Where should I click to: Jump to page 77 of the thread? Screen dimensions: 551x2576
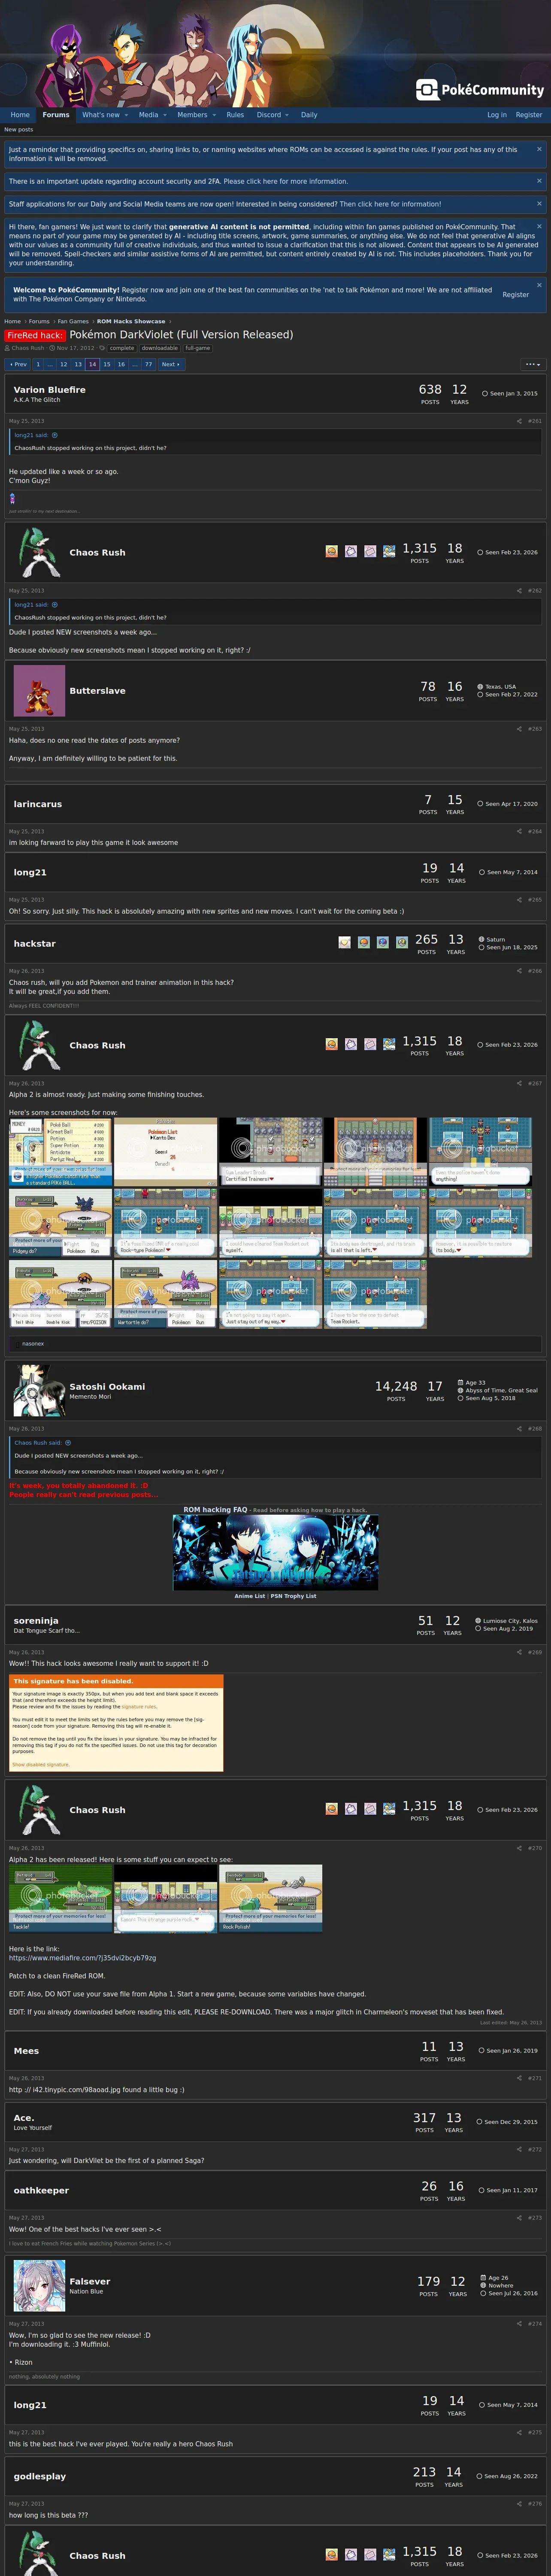coord(149,364)
